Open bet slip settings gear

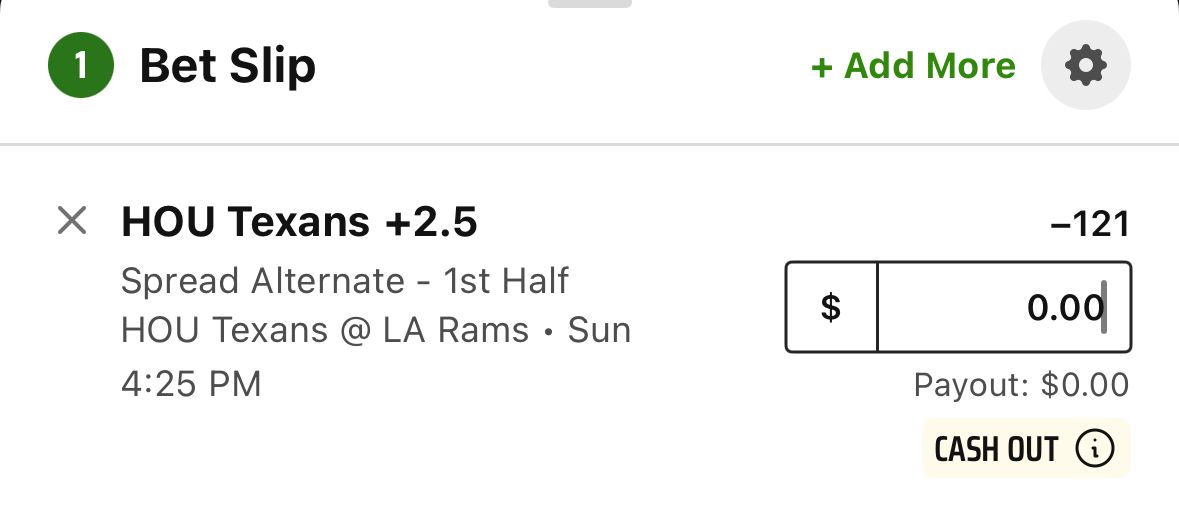(1085, 65)
